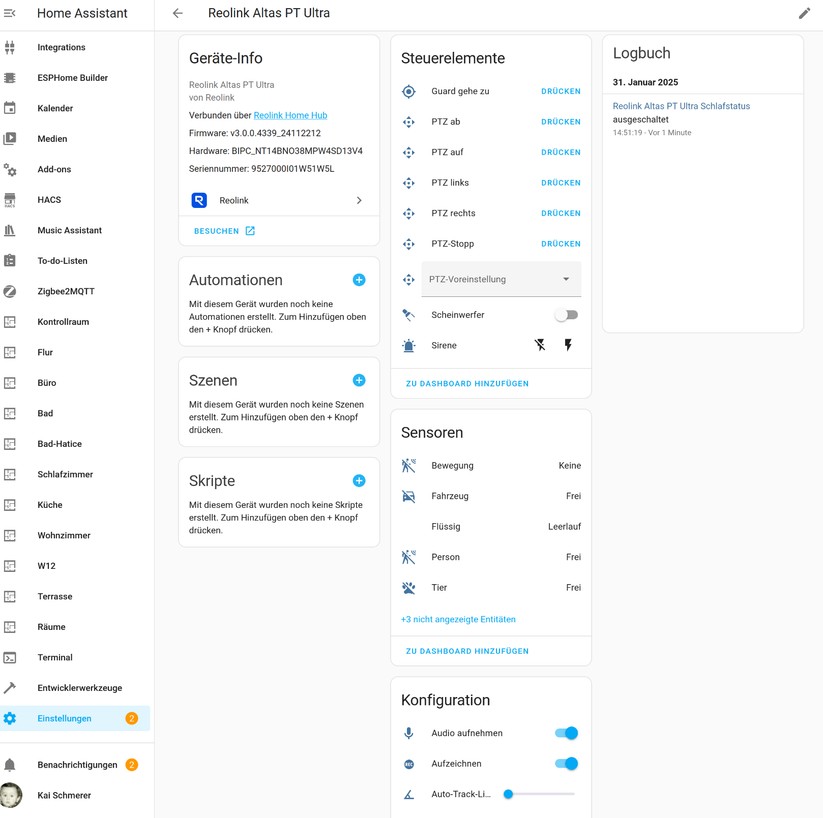
Task: Show the 3 hidden entities in Sensoren
Action: (458, 620)
